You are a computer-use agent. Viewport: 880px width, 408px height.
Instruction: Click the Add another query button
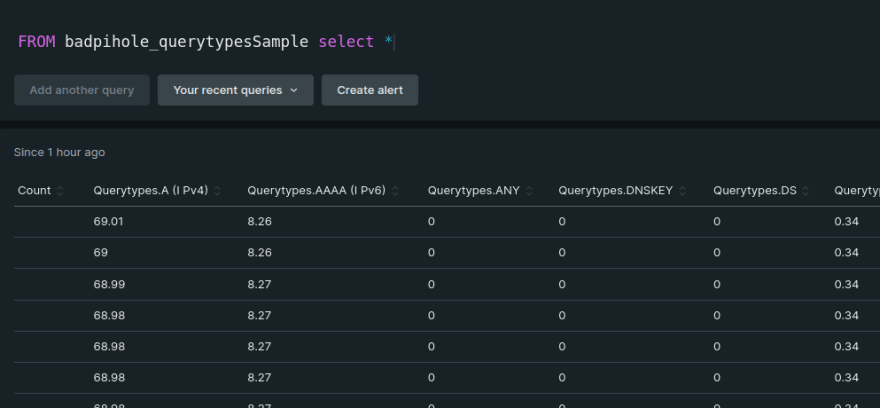click(x=81, y=90)
